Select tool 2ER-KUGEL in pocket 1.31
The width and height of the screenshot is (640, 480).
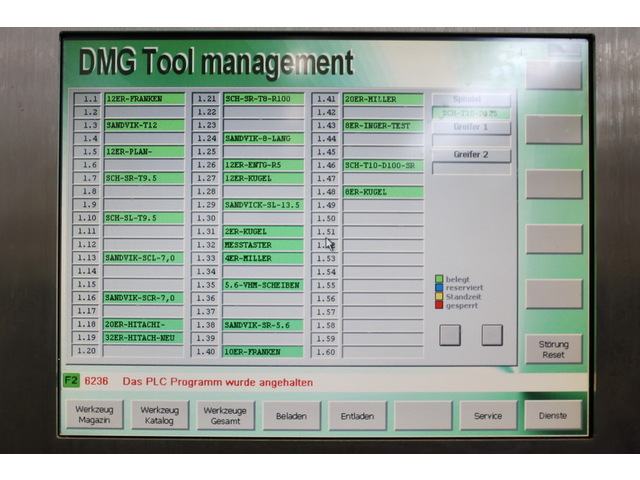tap(263, 231)
